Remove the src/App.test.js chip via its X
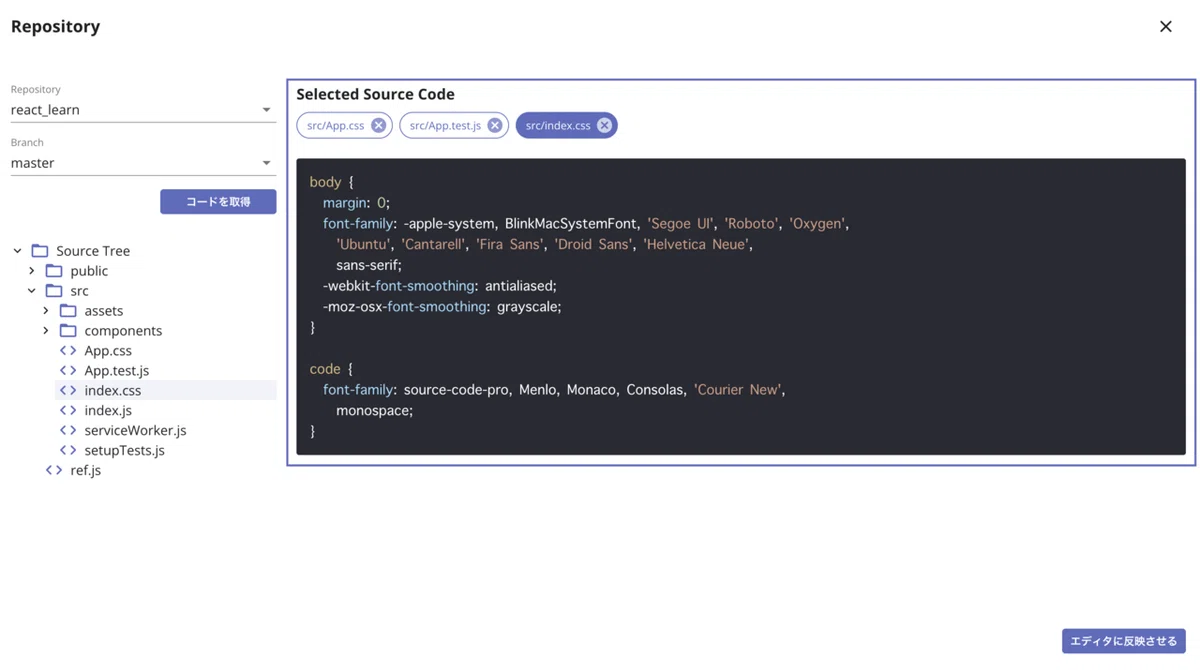1200x670 pixels. (495, 126)
